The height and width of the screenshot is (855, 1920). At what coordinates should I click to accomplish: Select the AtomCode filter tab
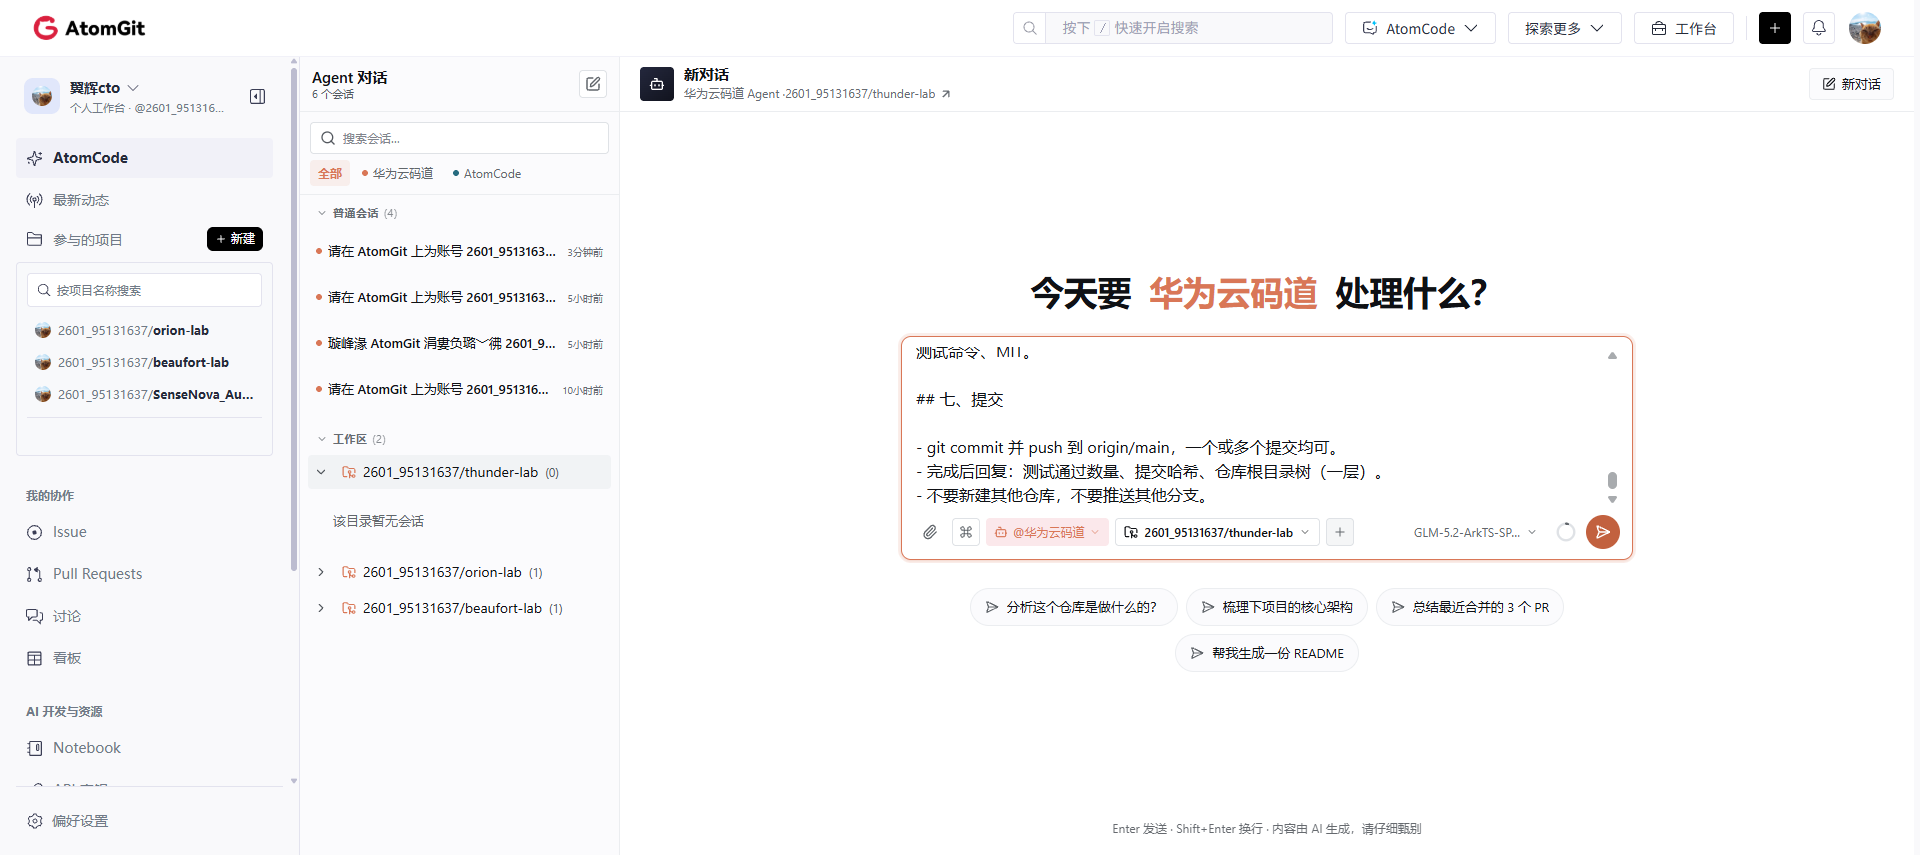(x=487, y=173)
